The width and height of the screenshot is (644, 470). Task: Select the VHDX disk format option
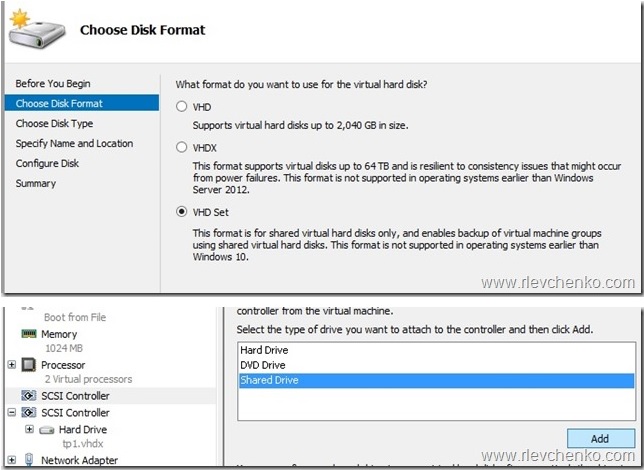click(x=182, y=147)
